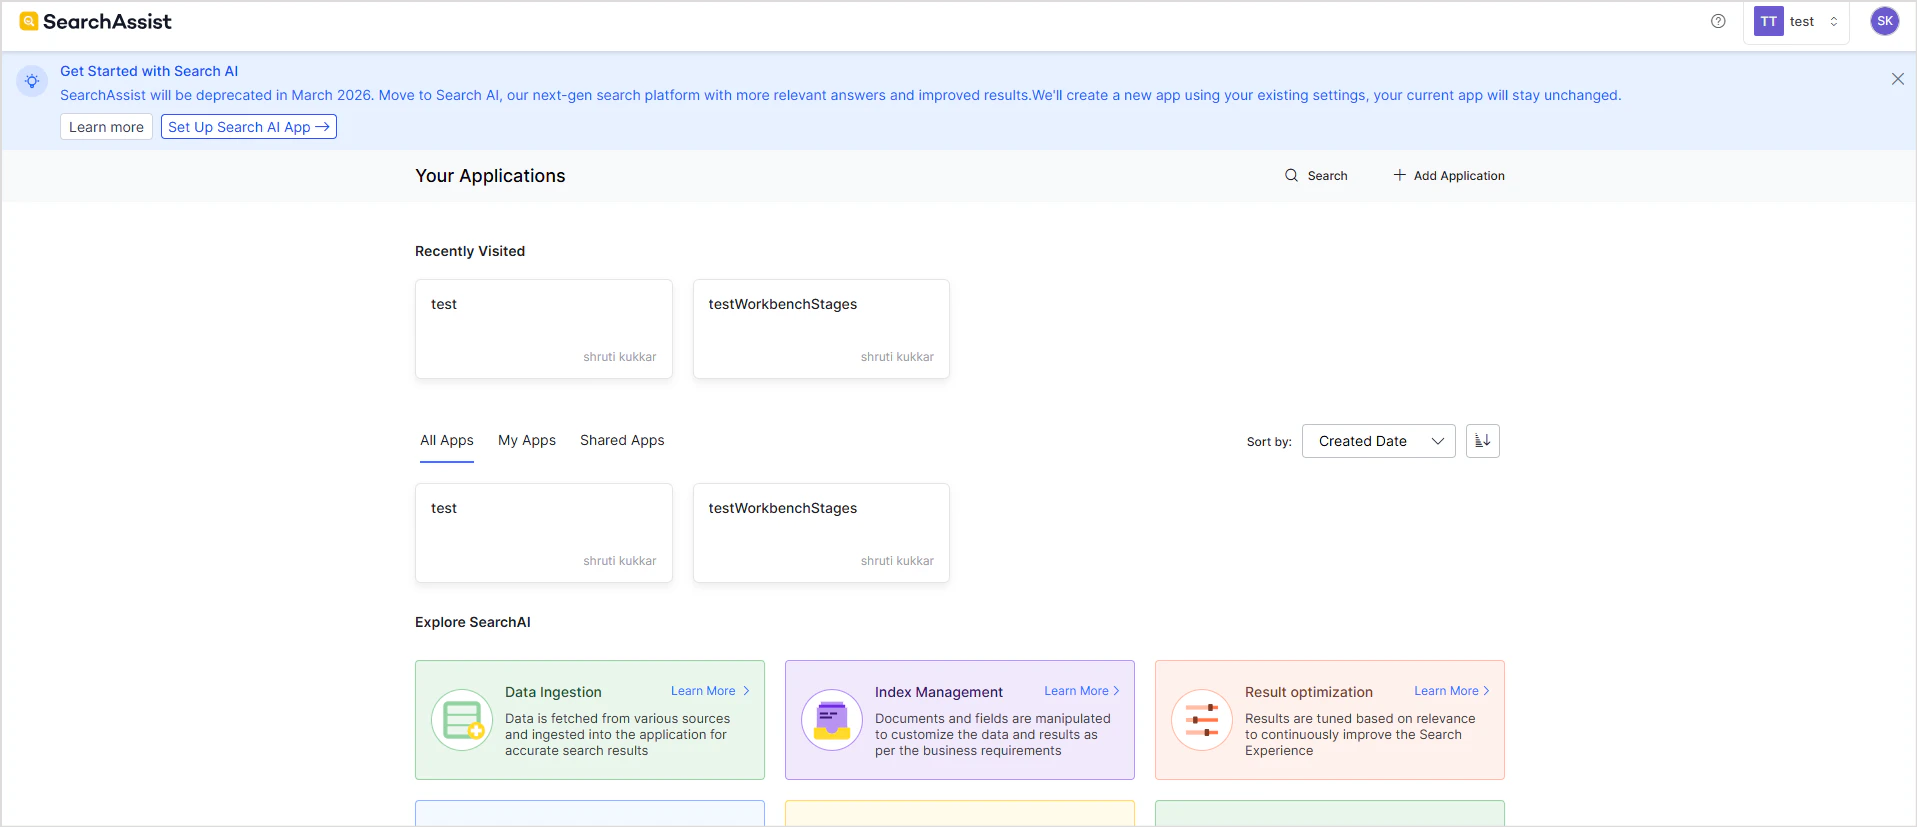Expand the test workspace switcher arrows
The width and height of the screenshot is (1917, 827).
[1834, 21]
